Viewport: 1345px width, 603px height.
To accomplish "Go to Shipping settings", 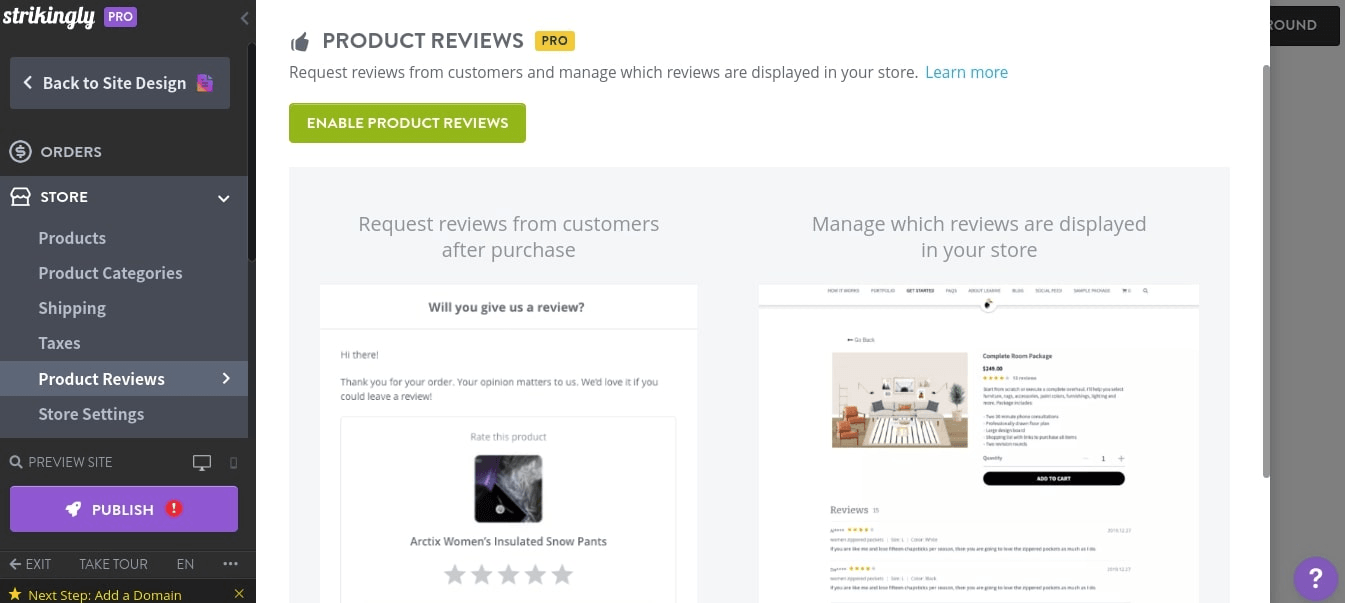I will (72, 308).
